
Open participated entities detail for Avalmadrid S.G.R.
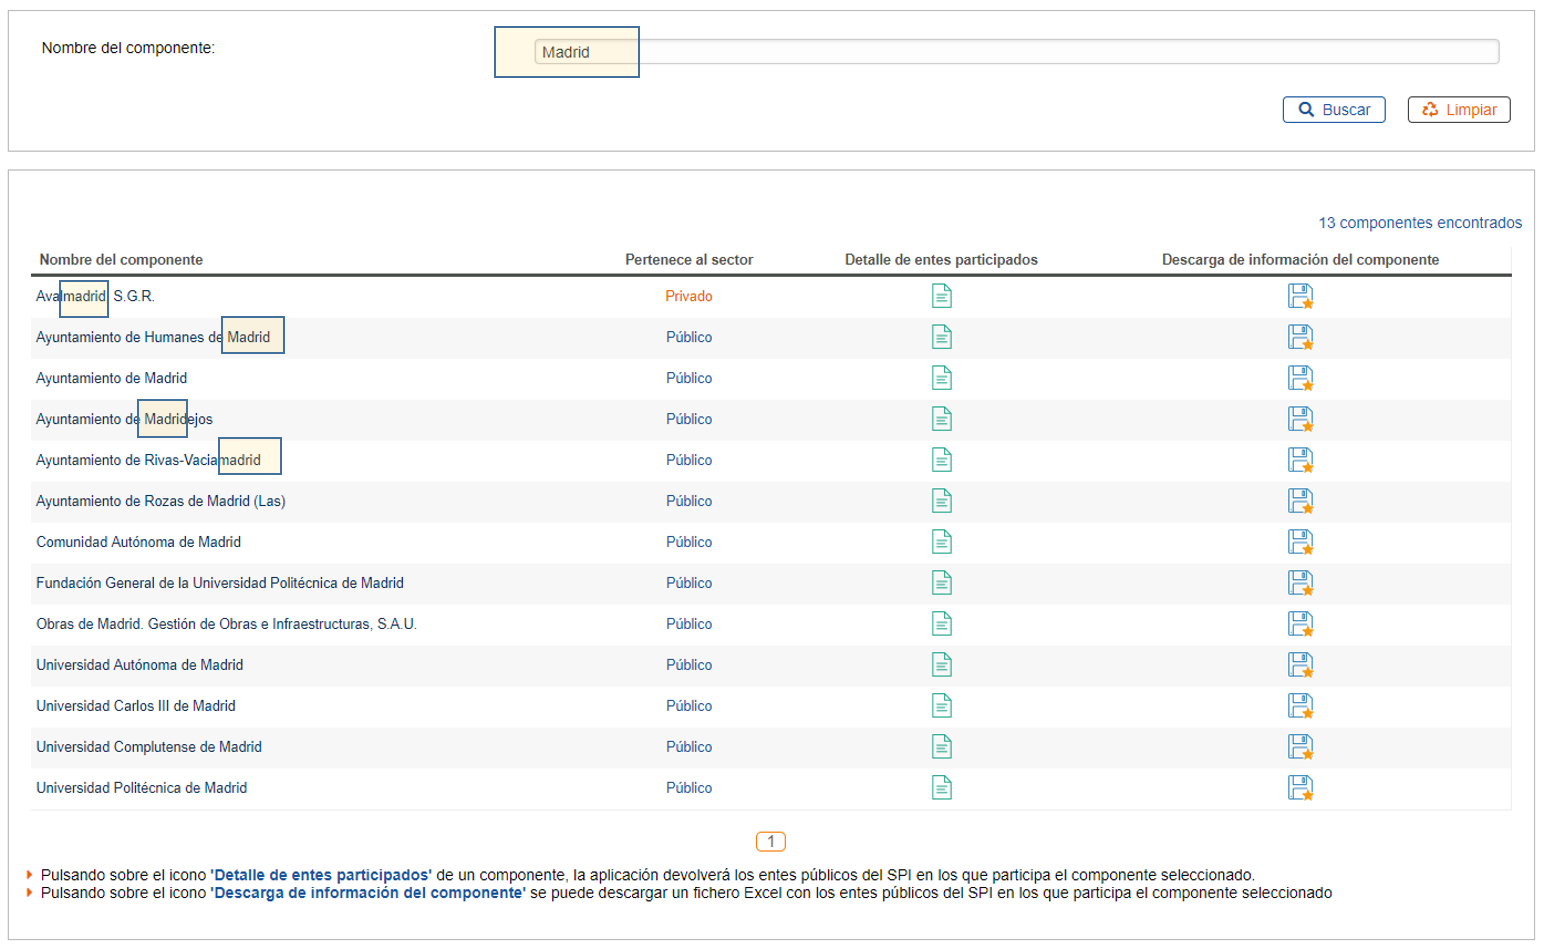[941, 296]
